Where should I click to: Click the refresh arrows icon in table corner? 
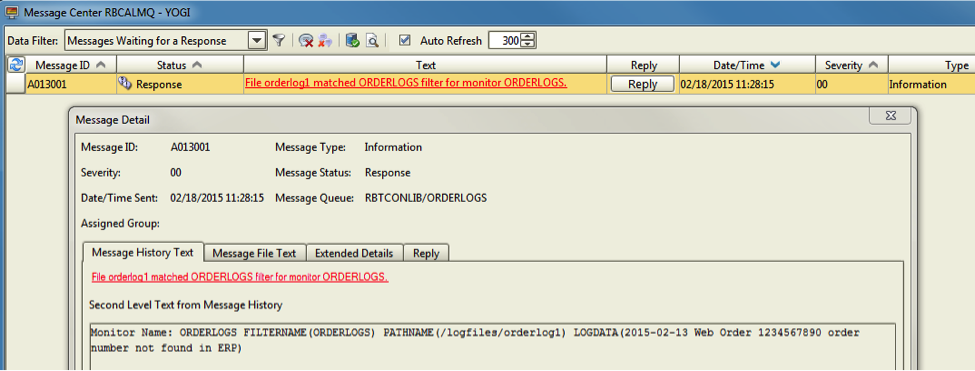click(x=15, y=65)
